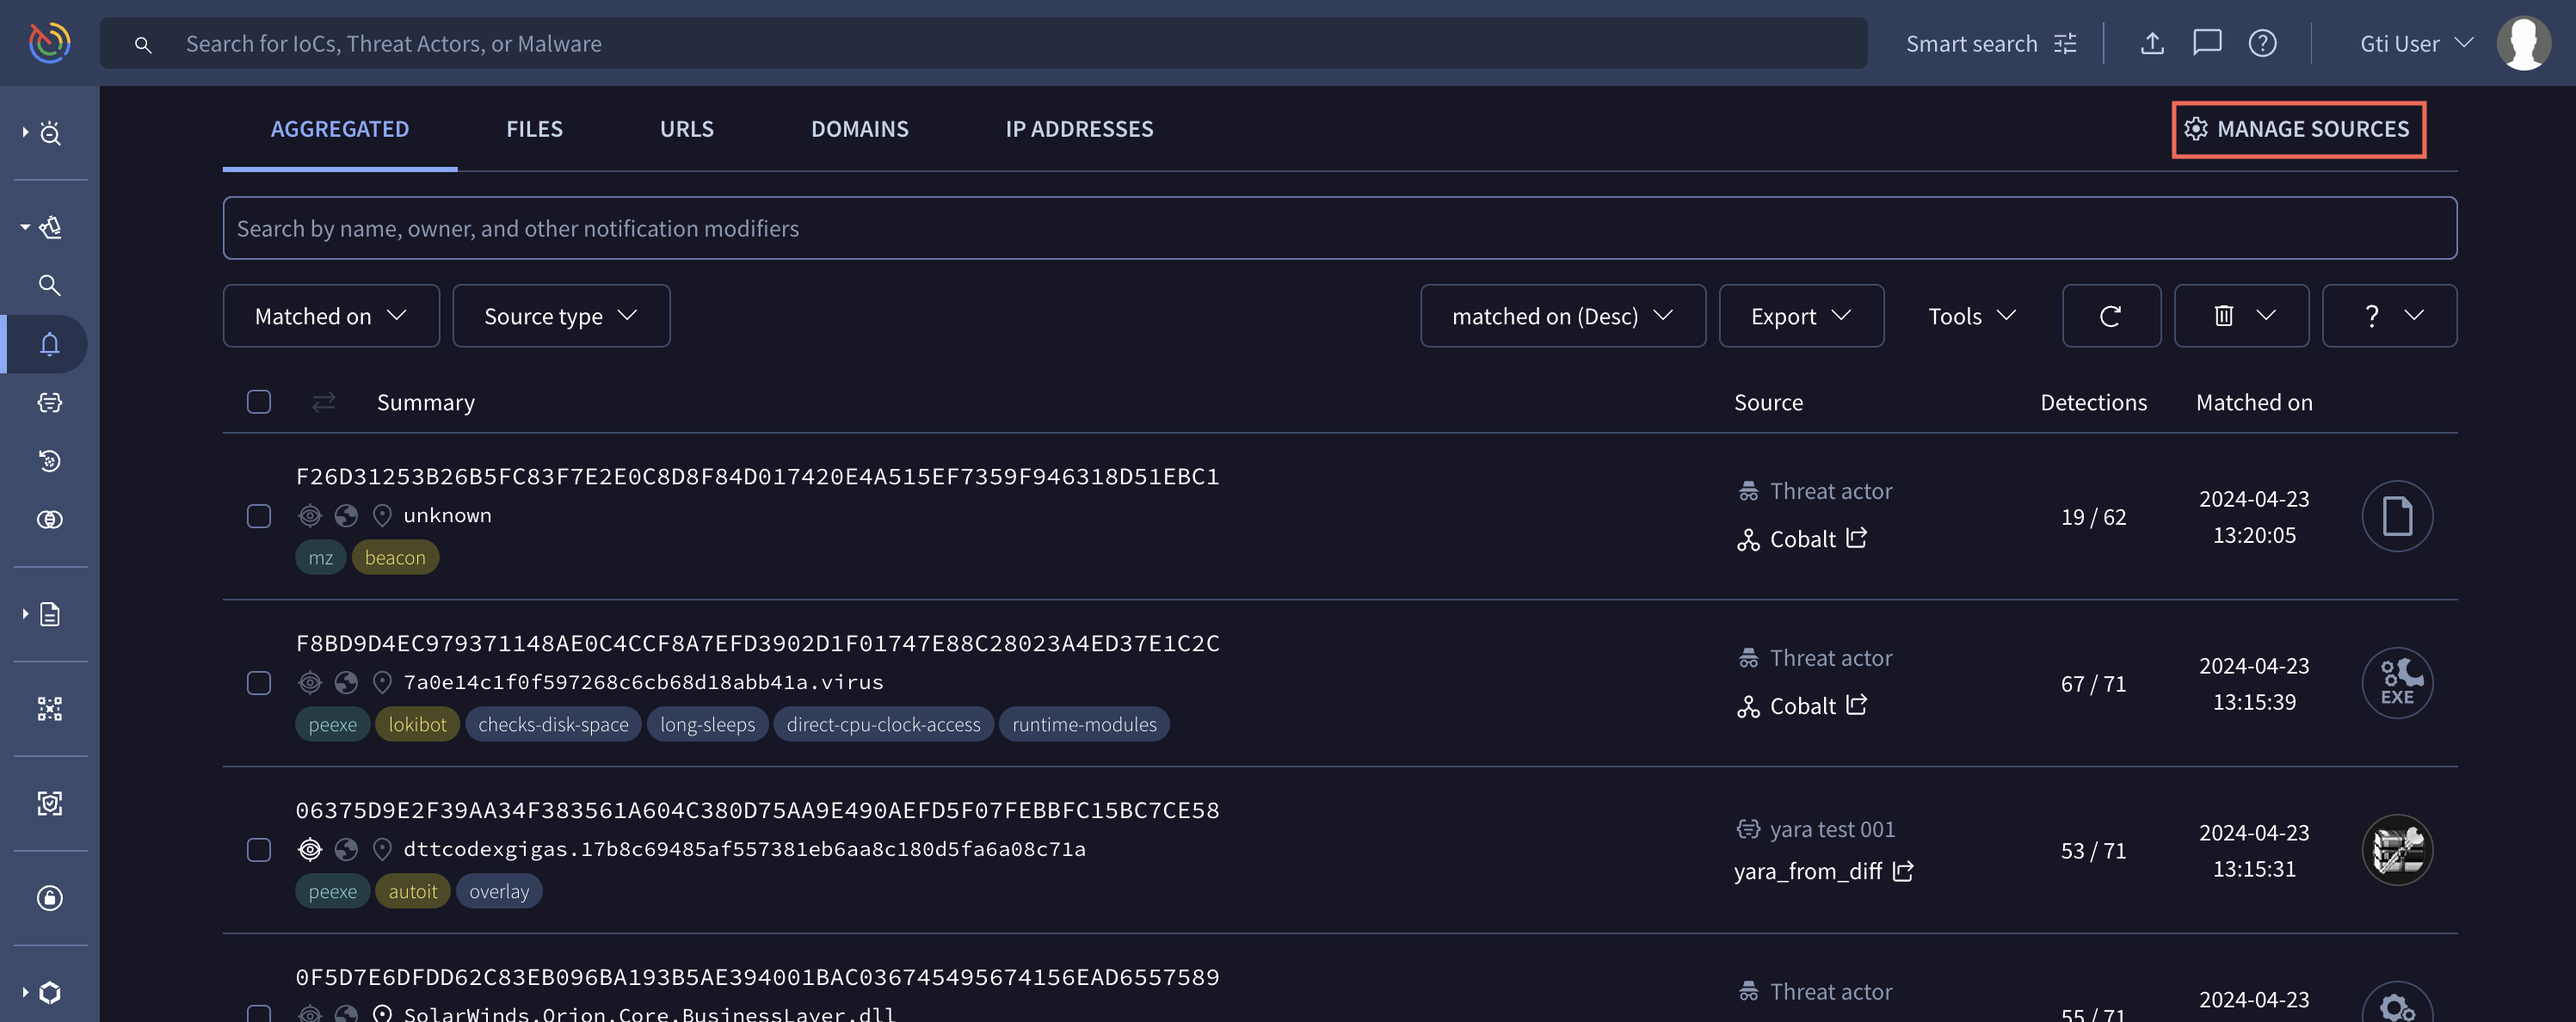Toggle the select-all checkbox in table header
This screenshot has height=1022, width=2576.
tap(259, 402)
